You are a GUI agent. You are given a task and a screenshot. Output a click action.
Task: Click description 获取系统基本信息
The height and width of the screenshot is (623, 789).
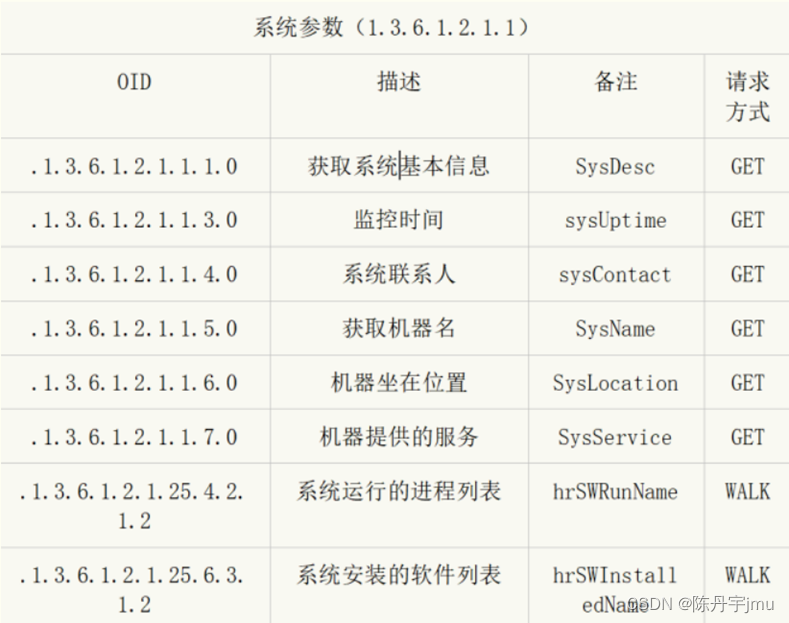click(399, 166)
